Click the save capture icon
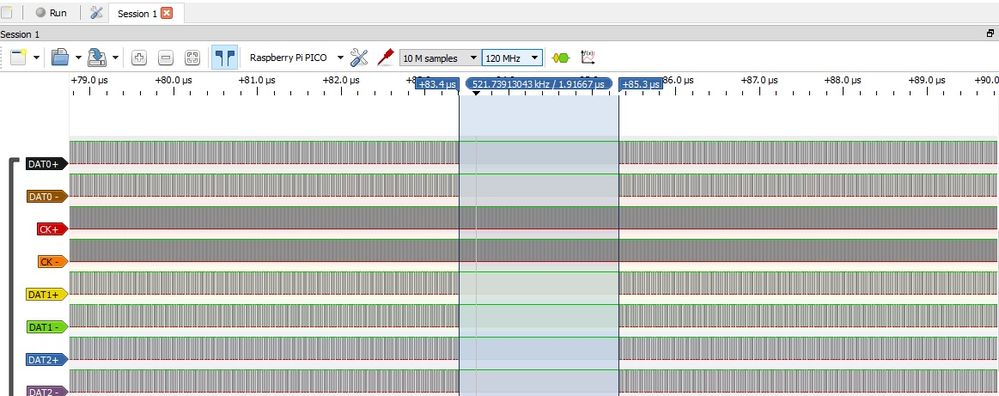This screenshot has height=396, width=999. click(x=97, y=58)
